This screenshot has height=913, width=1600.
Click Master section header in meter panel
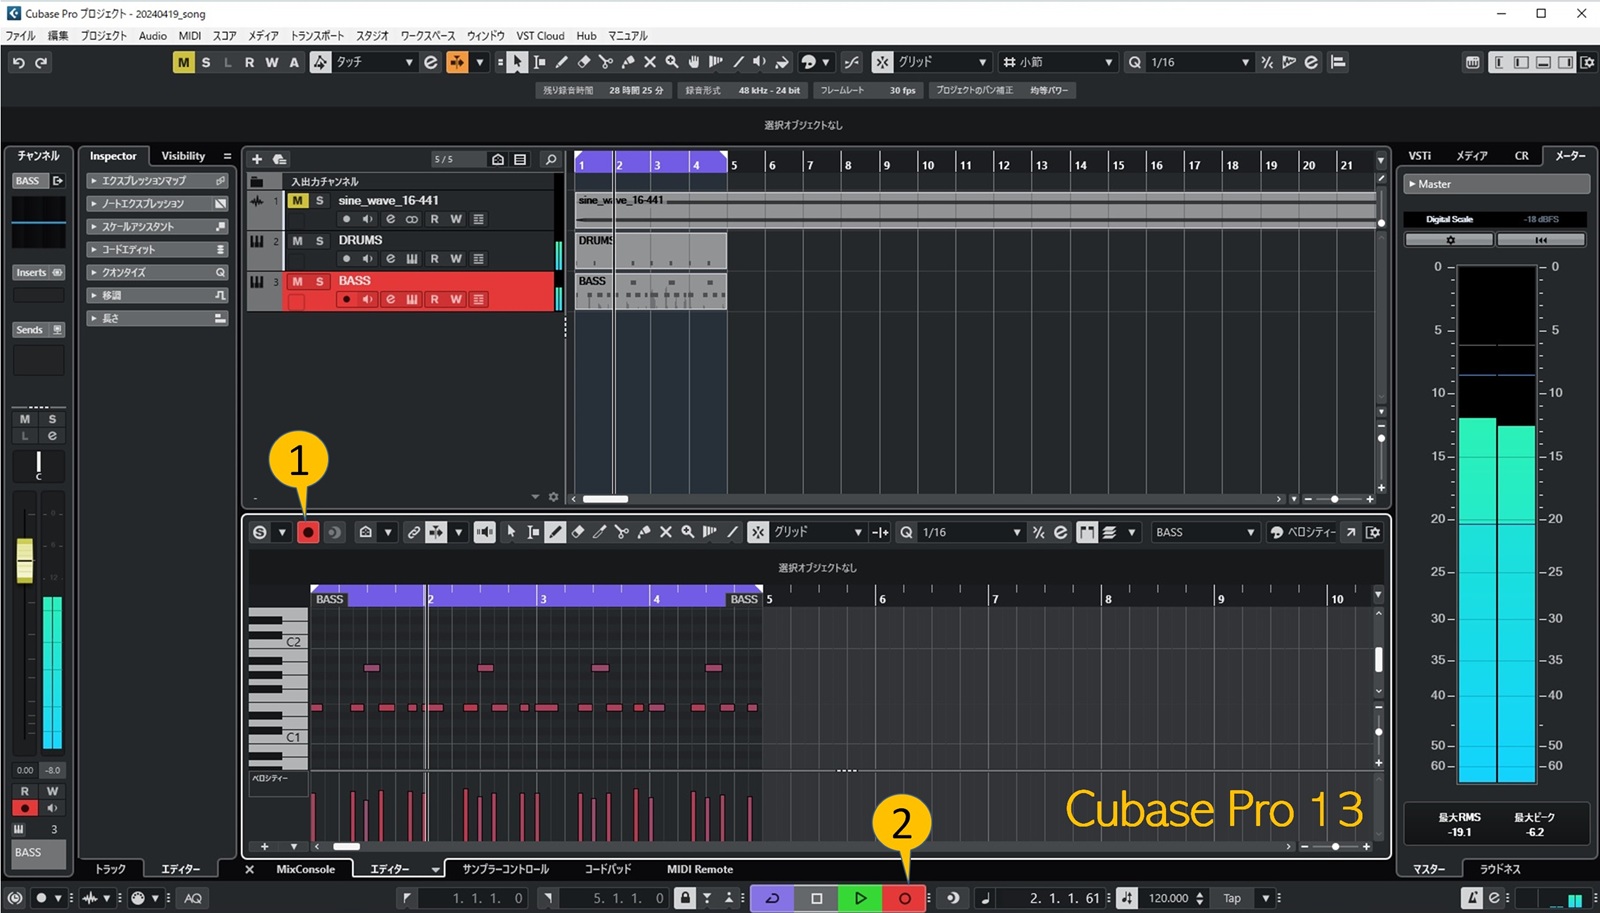[x=1496, y=184]
